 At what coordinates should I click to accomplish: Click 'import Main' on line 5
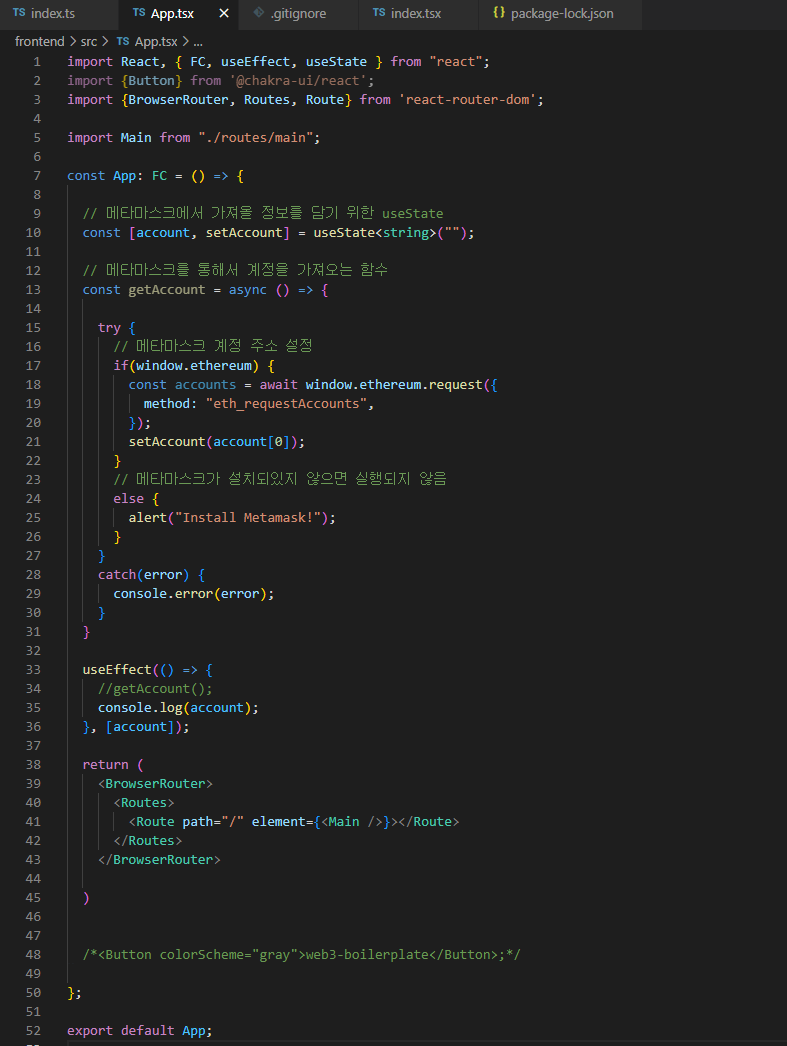coord(109,138)
